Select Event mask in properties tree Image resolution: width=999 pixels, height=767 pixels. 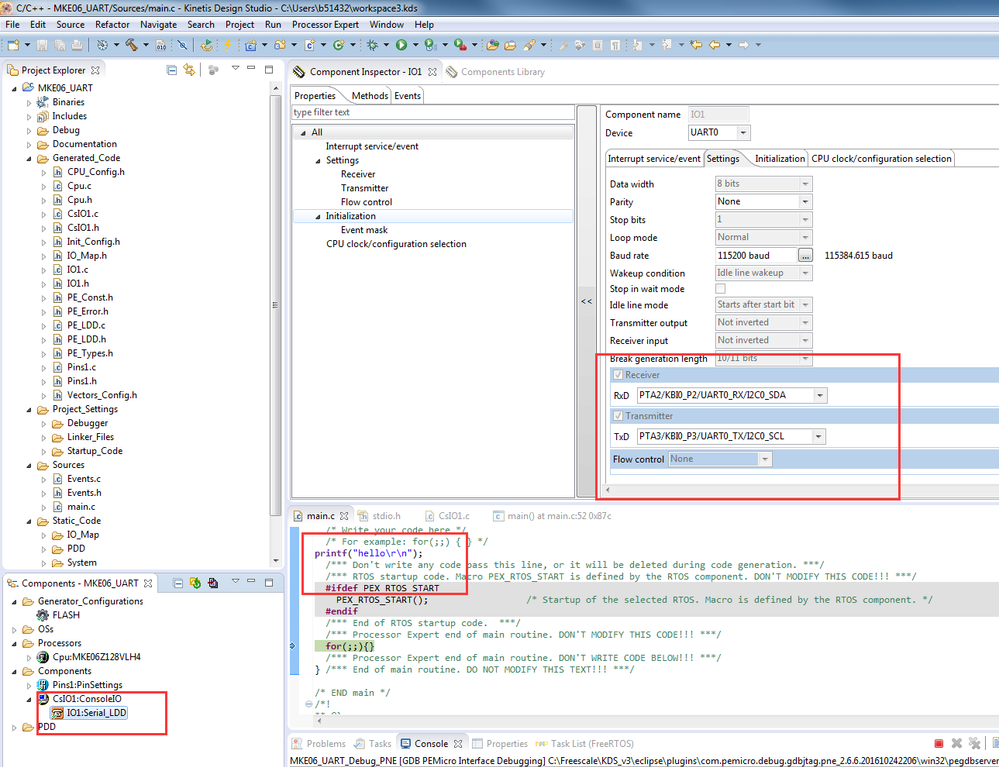point(364,230)
